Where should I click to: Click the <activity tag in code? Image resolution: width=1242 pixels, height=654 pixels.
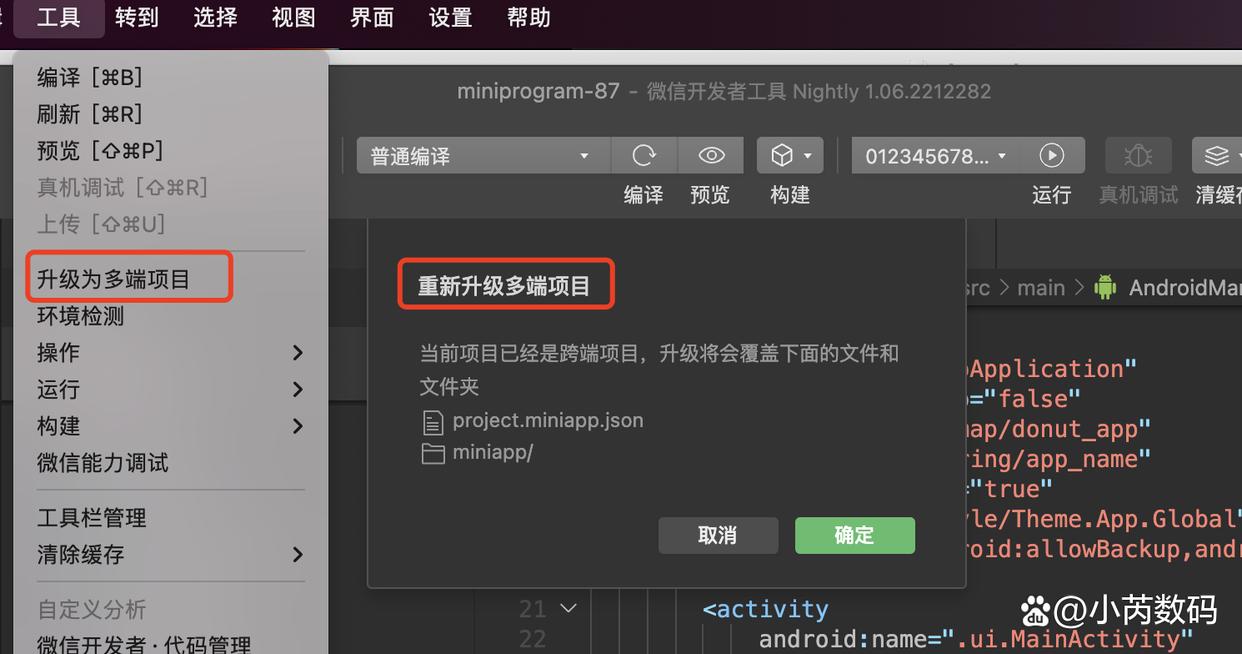(766, 609)
